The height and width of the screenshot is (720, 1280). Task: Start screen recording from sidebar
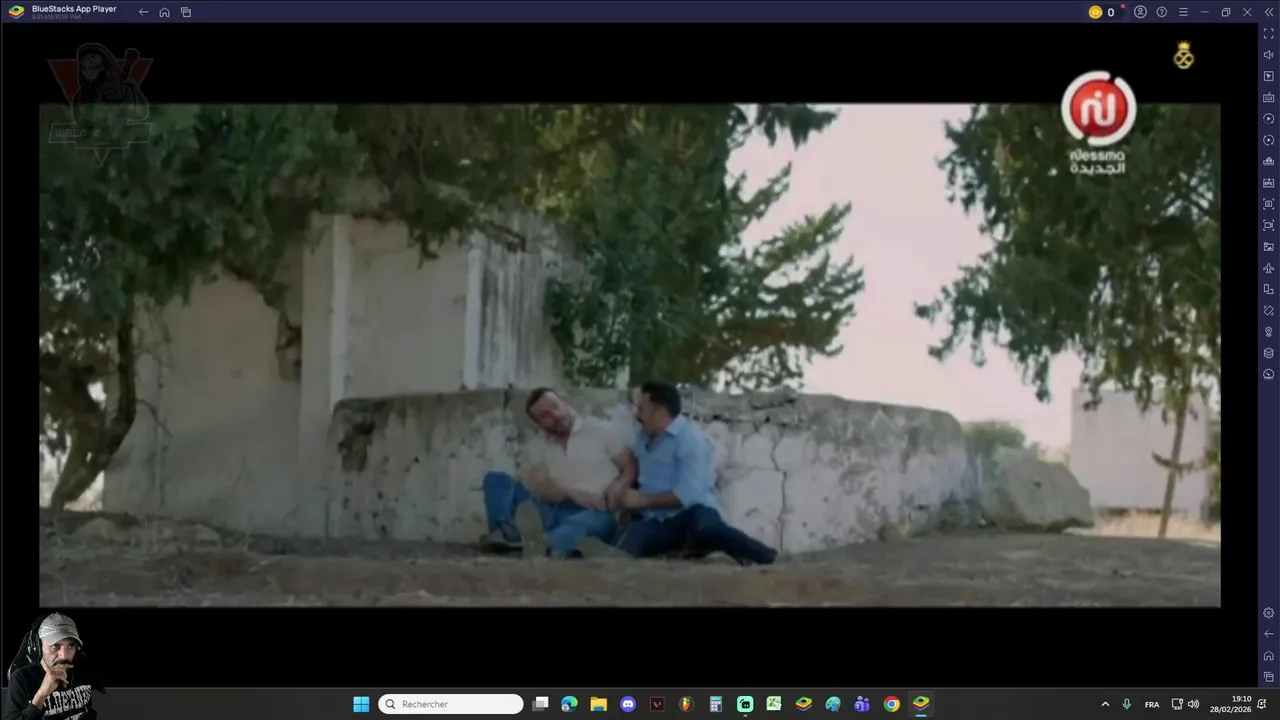(x=1268, y=225)
